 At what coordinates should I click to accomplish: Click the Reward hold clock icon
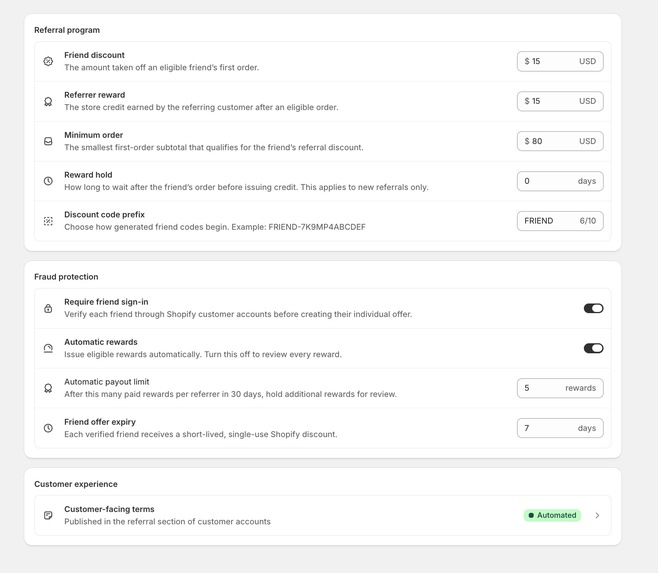tap(48, 181)
